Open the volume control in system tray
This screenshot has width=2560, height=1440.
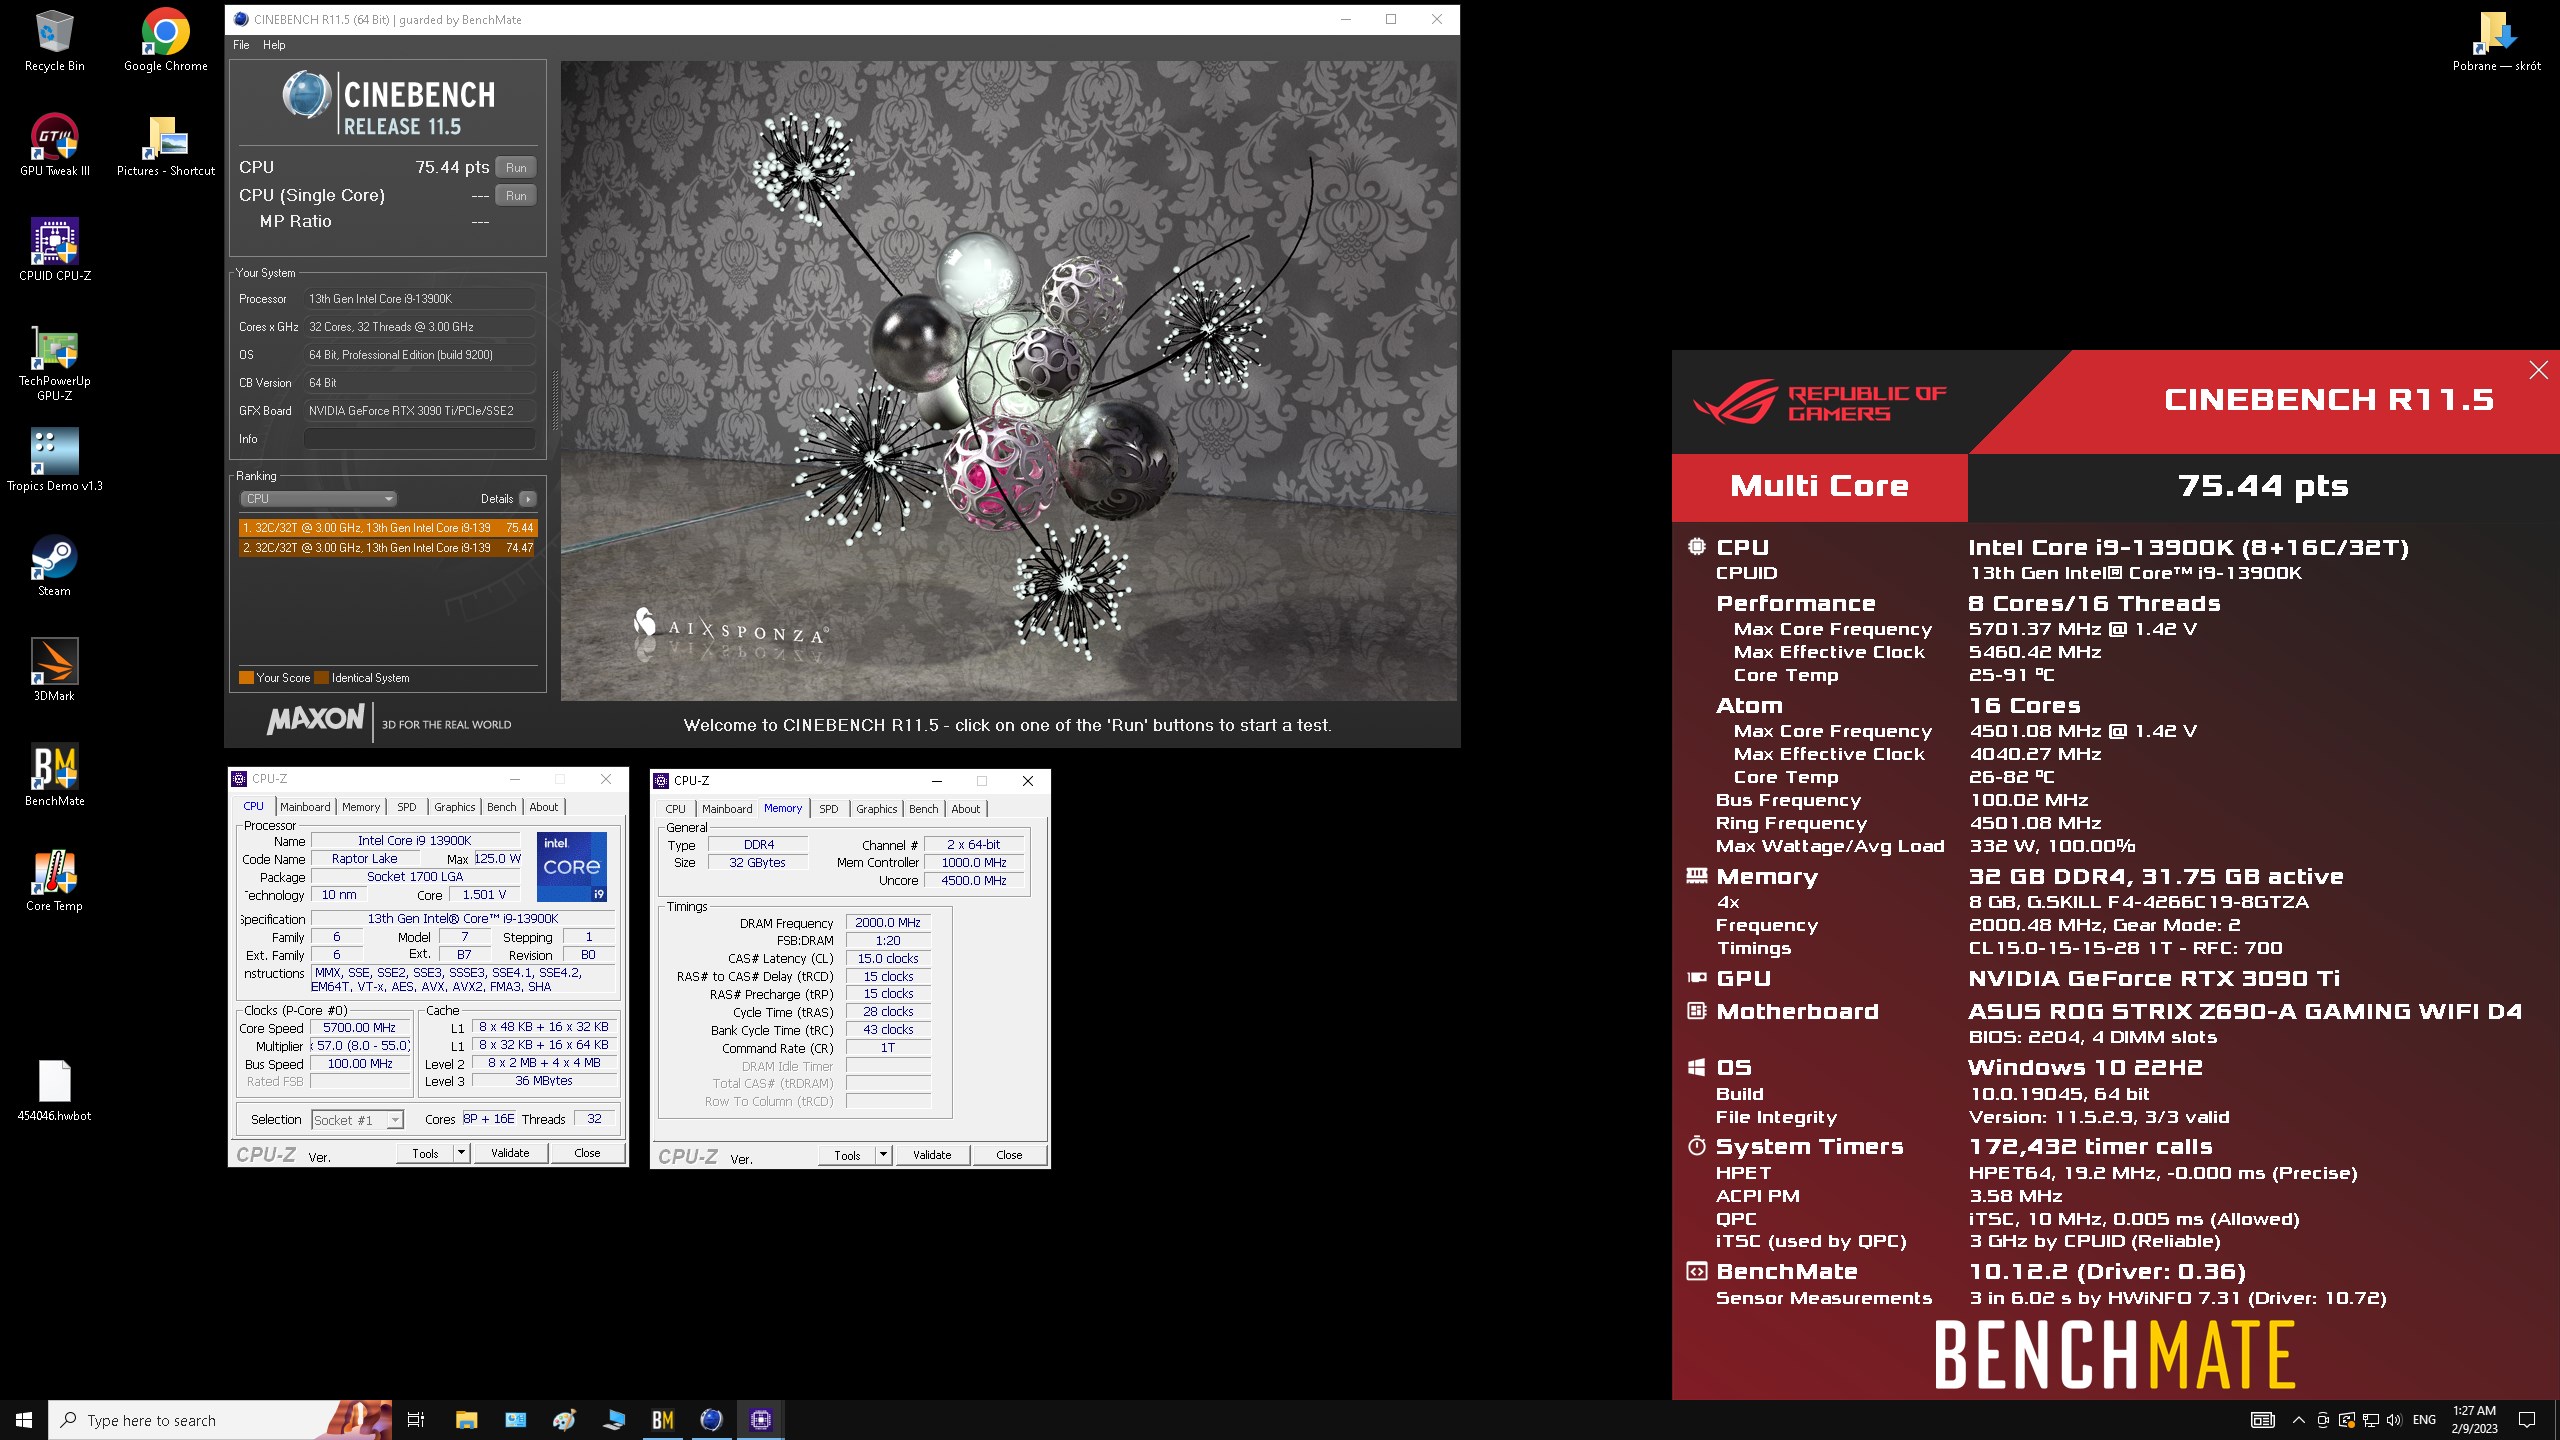click(2394, 1420)
